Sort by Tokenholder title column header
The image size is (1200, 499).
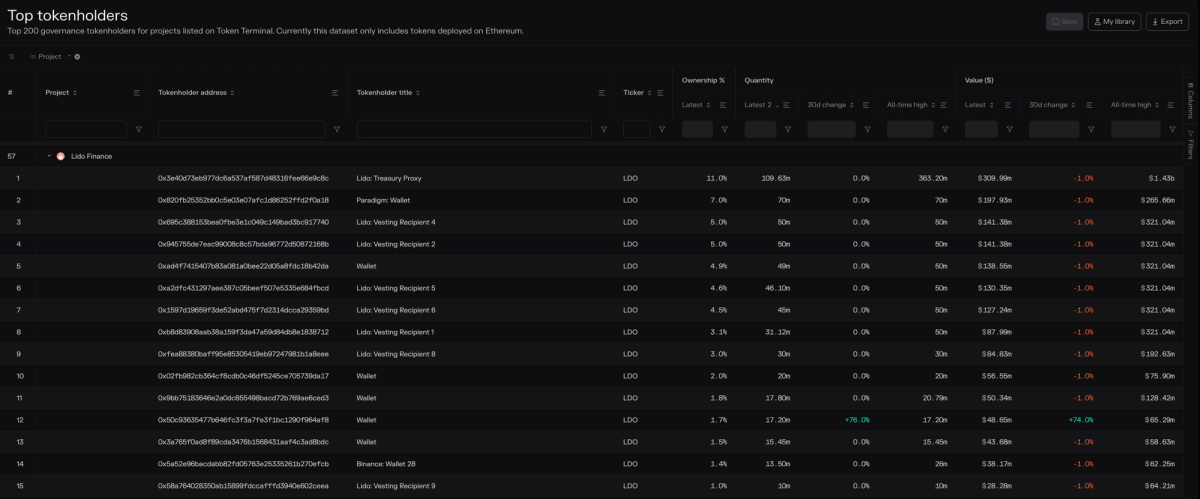point(389,93)
